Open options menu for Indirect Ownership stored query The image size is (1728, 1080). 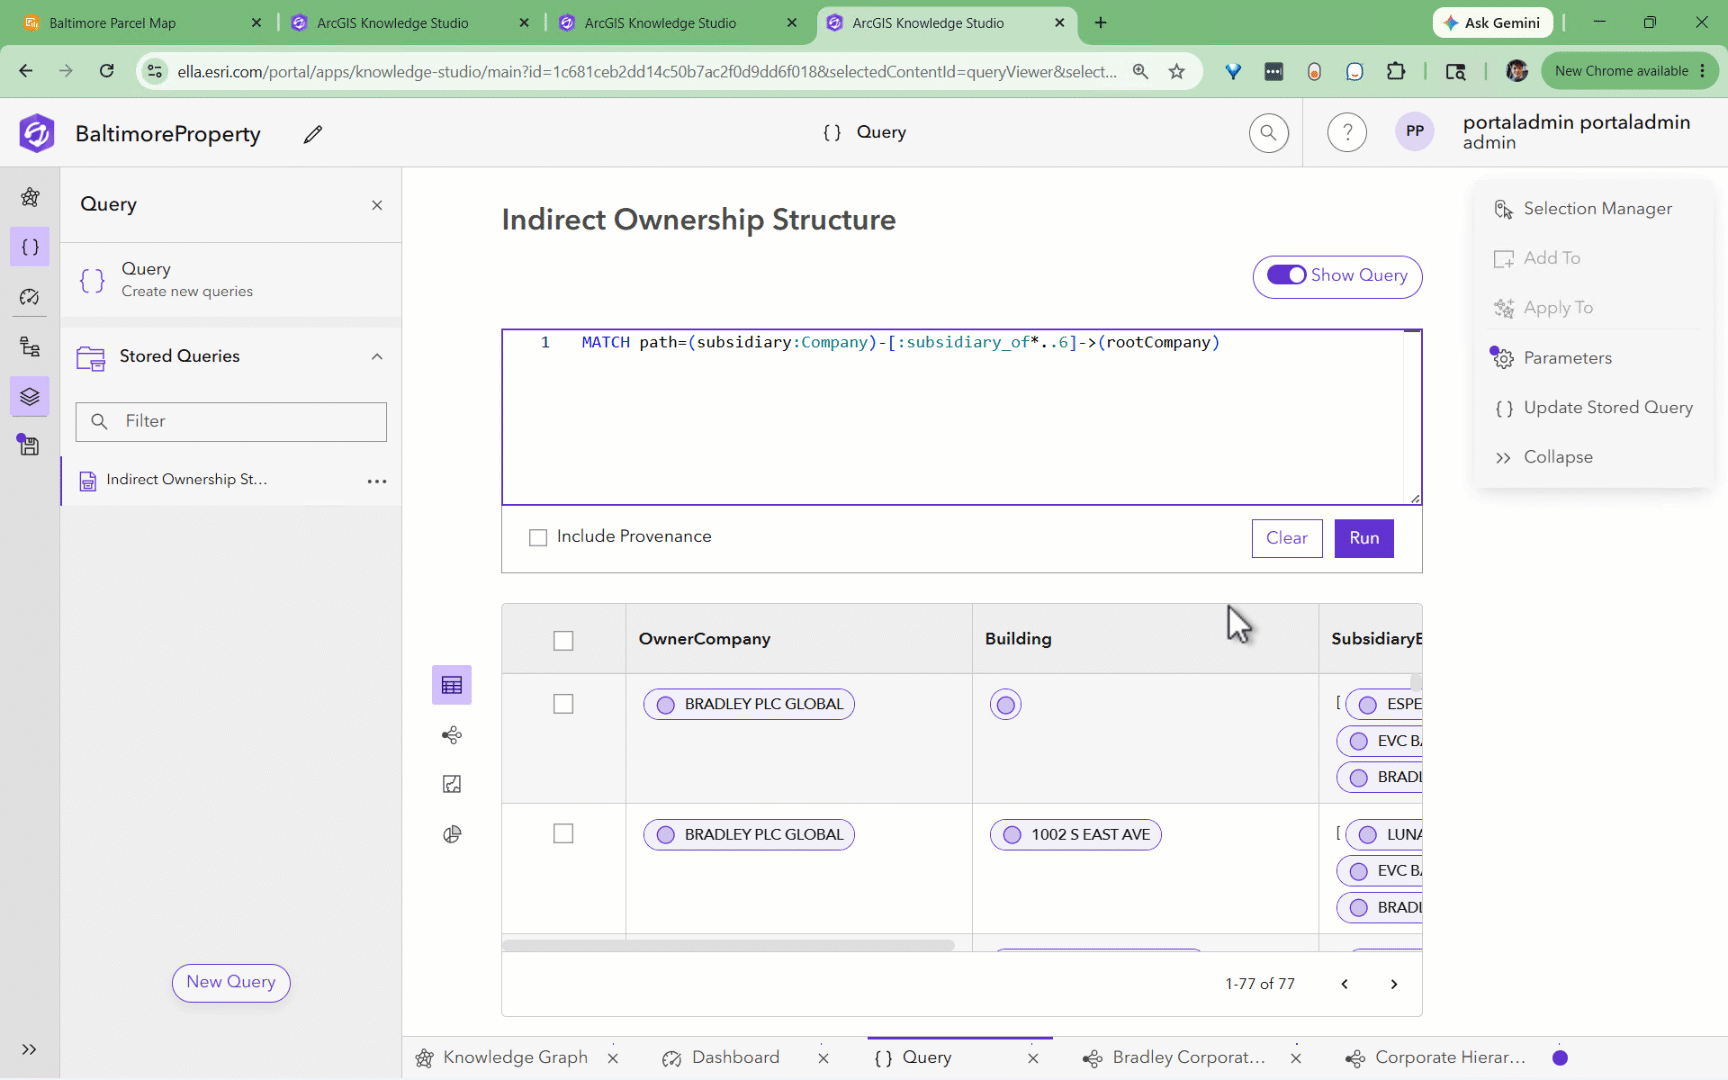(x=377, y=481)
